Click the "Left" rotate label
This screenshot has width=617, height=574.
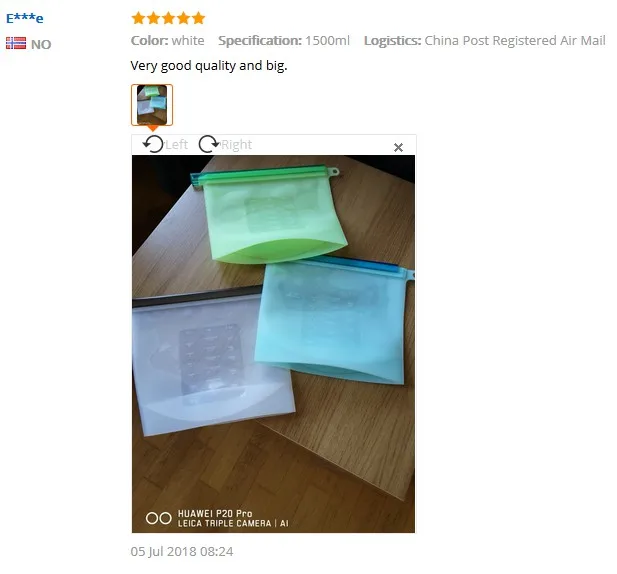coord(176,144)
